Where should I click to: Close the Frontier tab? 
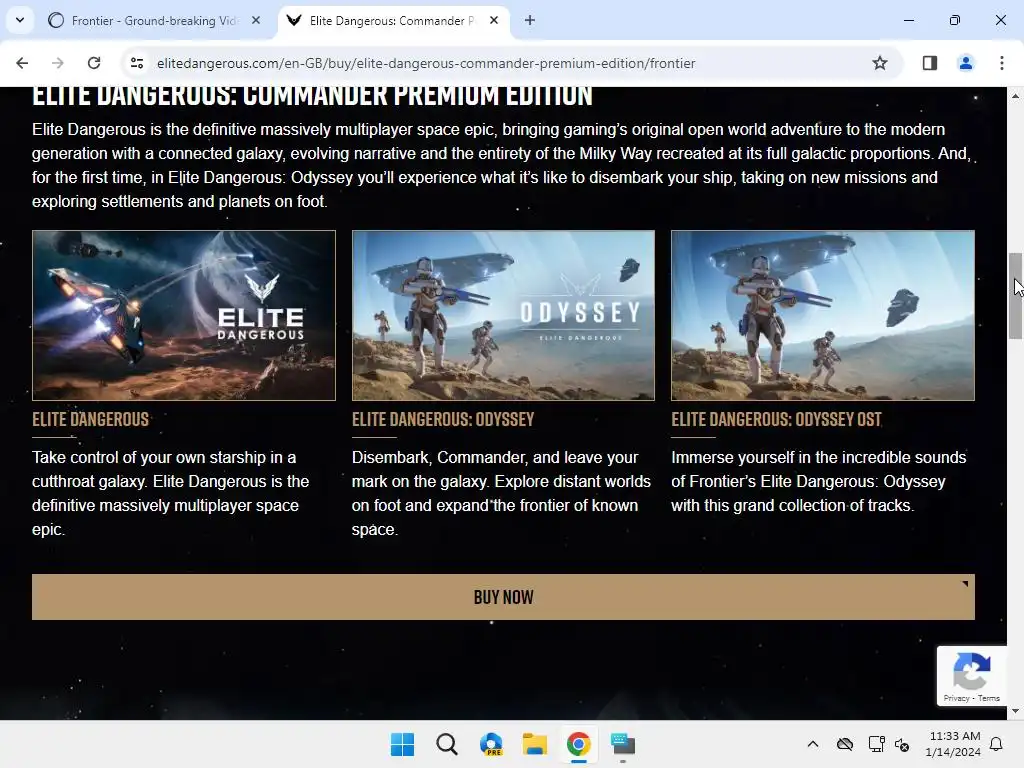[x=256, y=20]
